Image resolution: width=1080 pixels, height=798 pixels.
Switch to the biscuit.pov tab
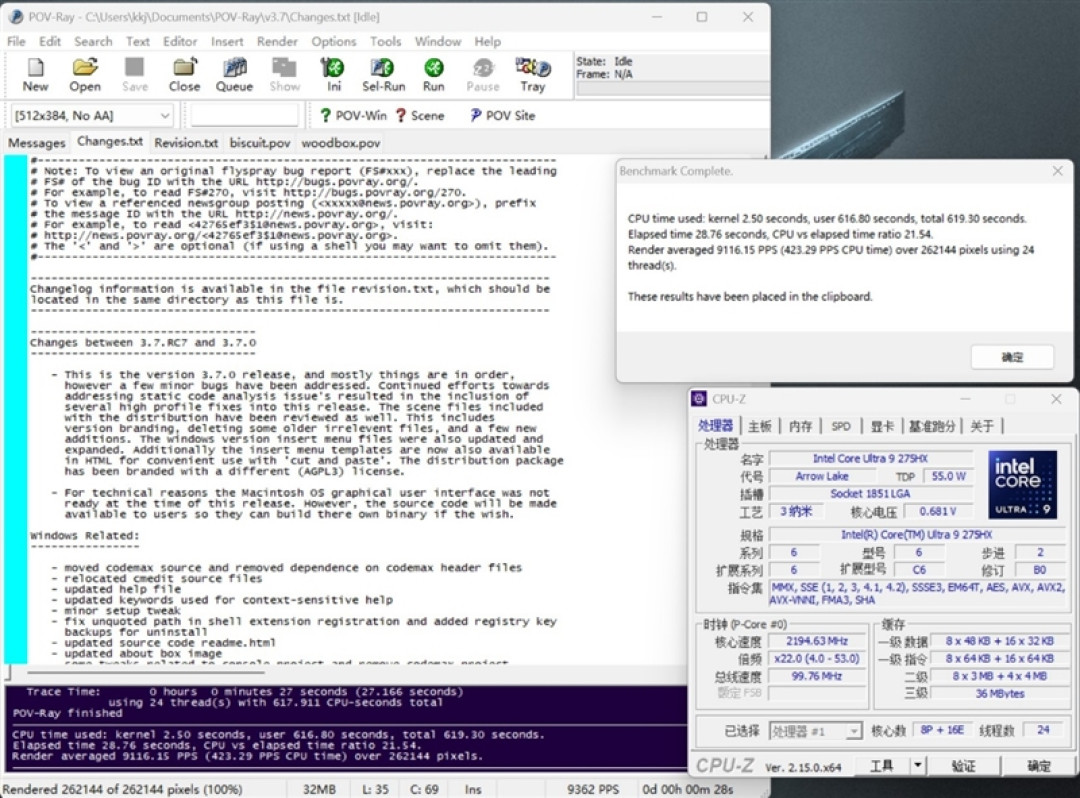pyautogui.click(x=260, y=143)
